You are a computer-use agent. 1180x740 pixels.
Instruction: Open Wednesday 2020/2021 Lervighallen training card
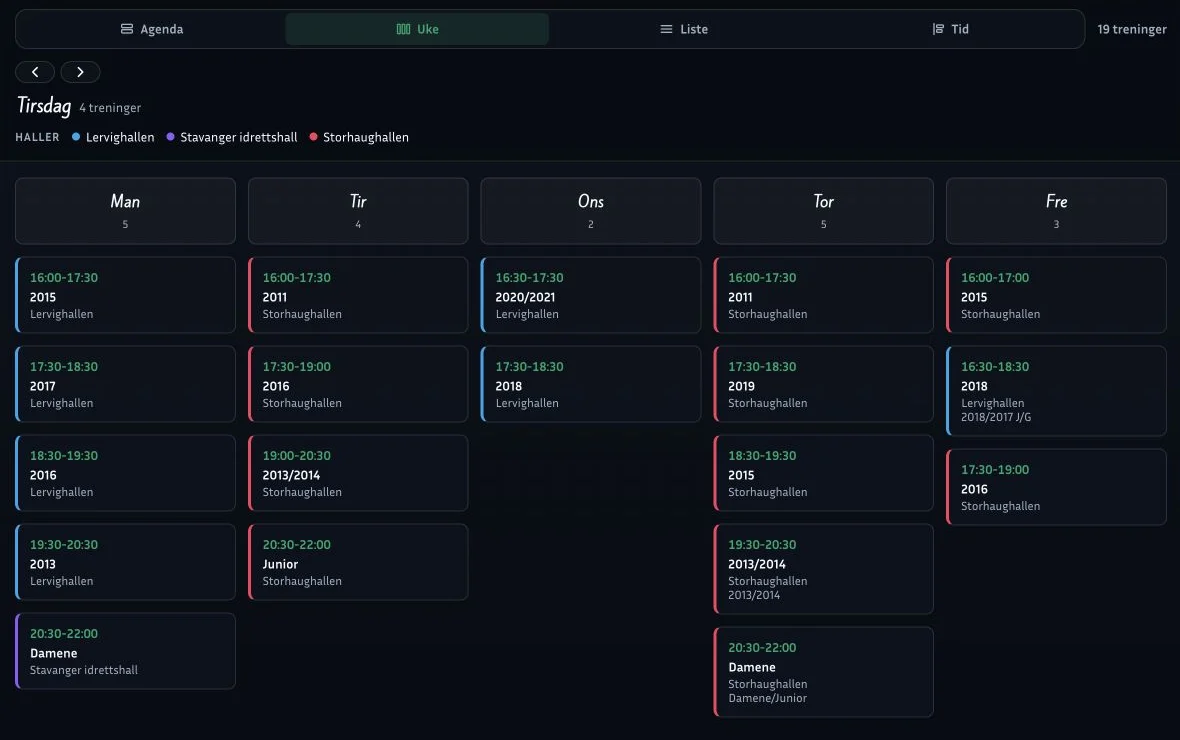(x=591, y=295)
